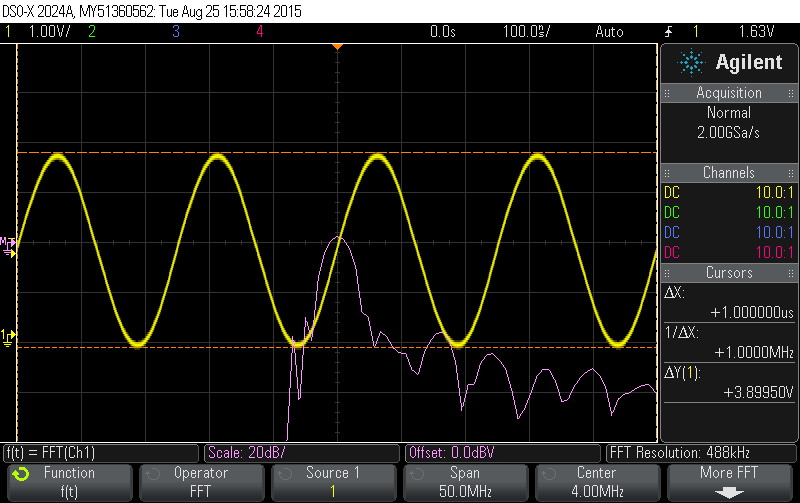
Task: Click the ΔX +1.000000us cursor value
Action: pyautogui.click(x=752, y=312)
